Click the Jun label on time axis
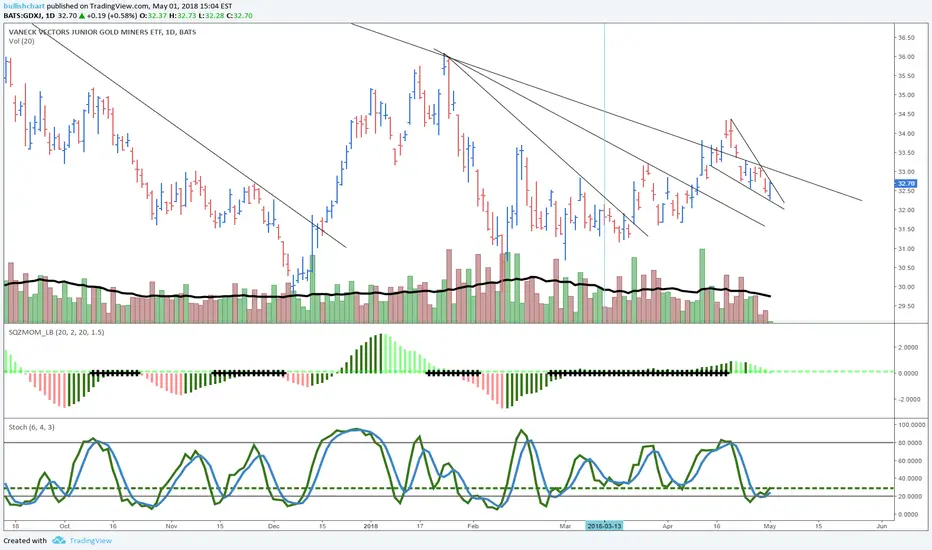The width and height of the screenshot is (932, 550). (x=881, y=526)
